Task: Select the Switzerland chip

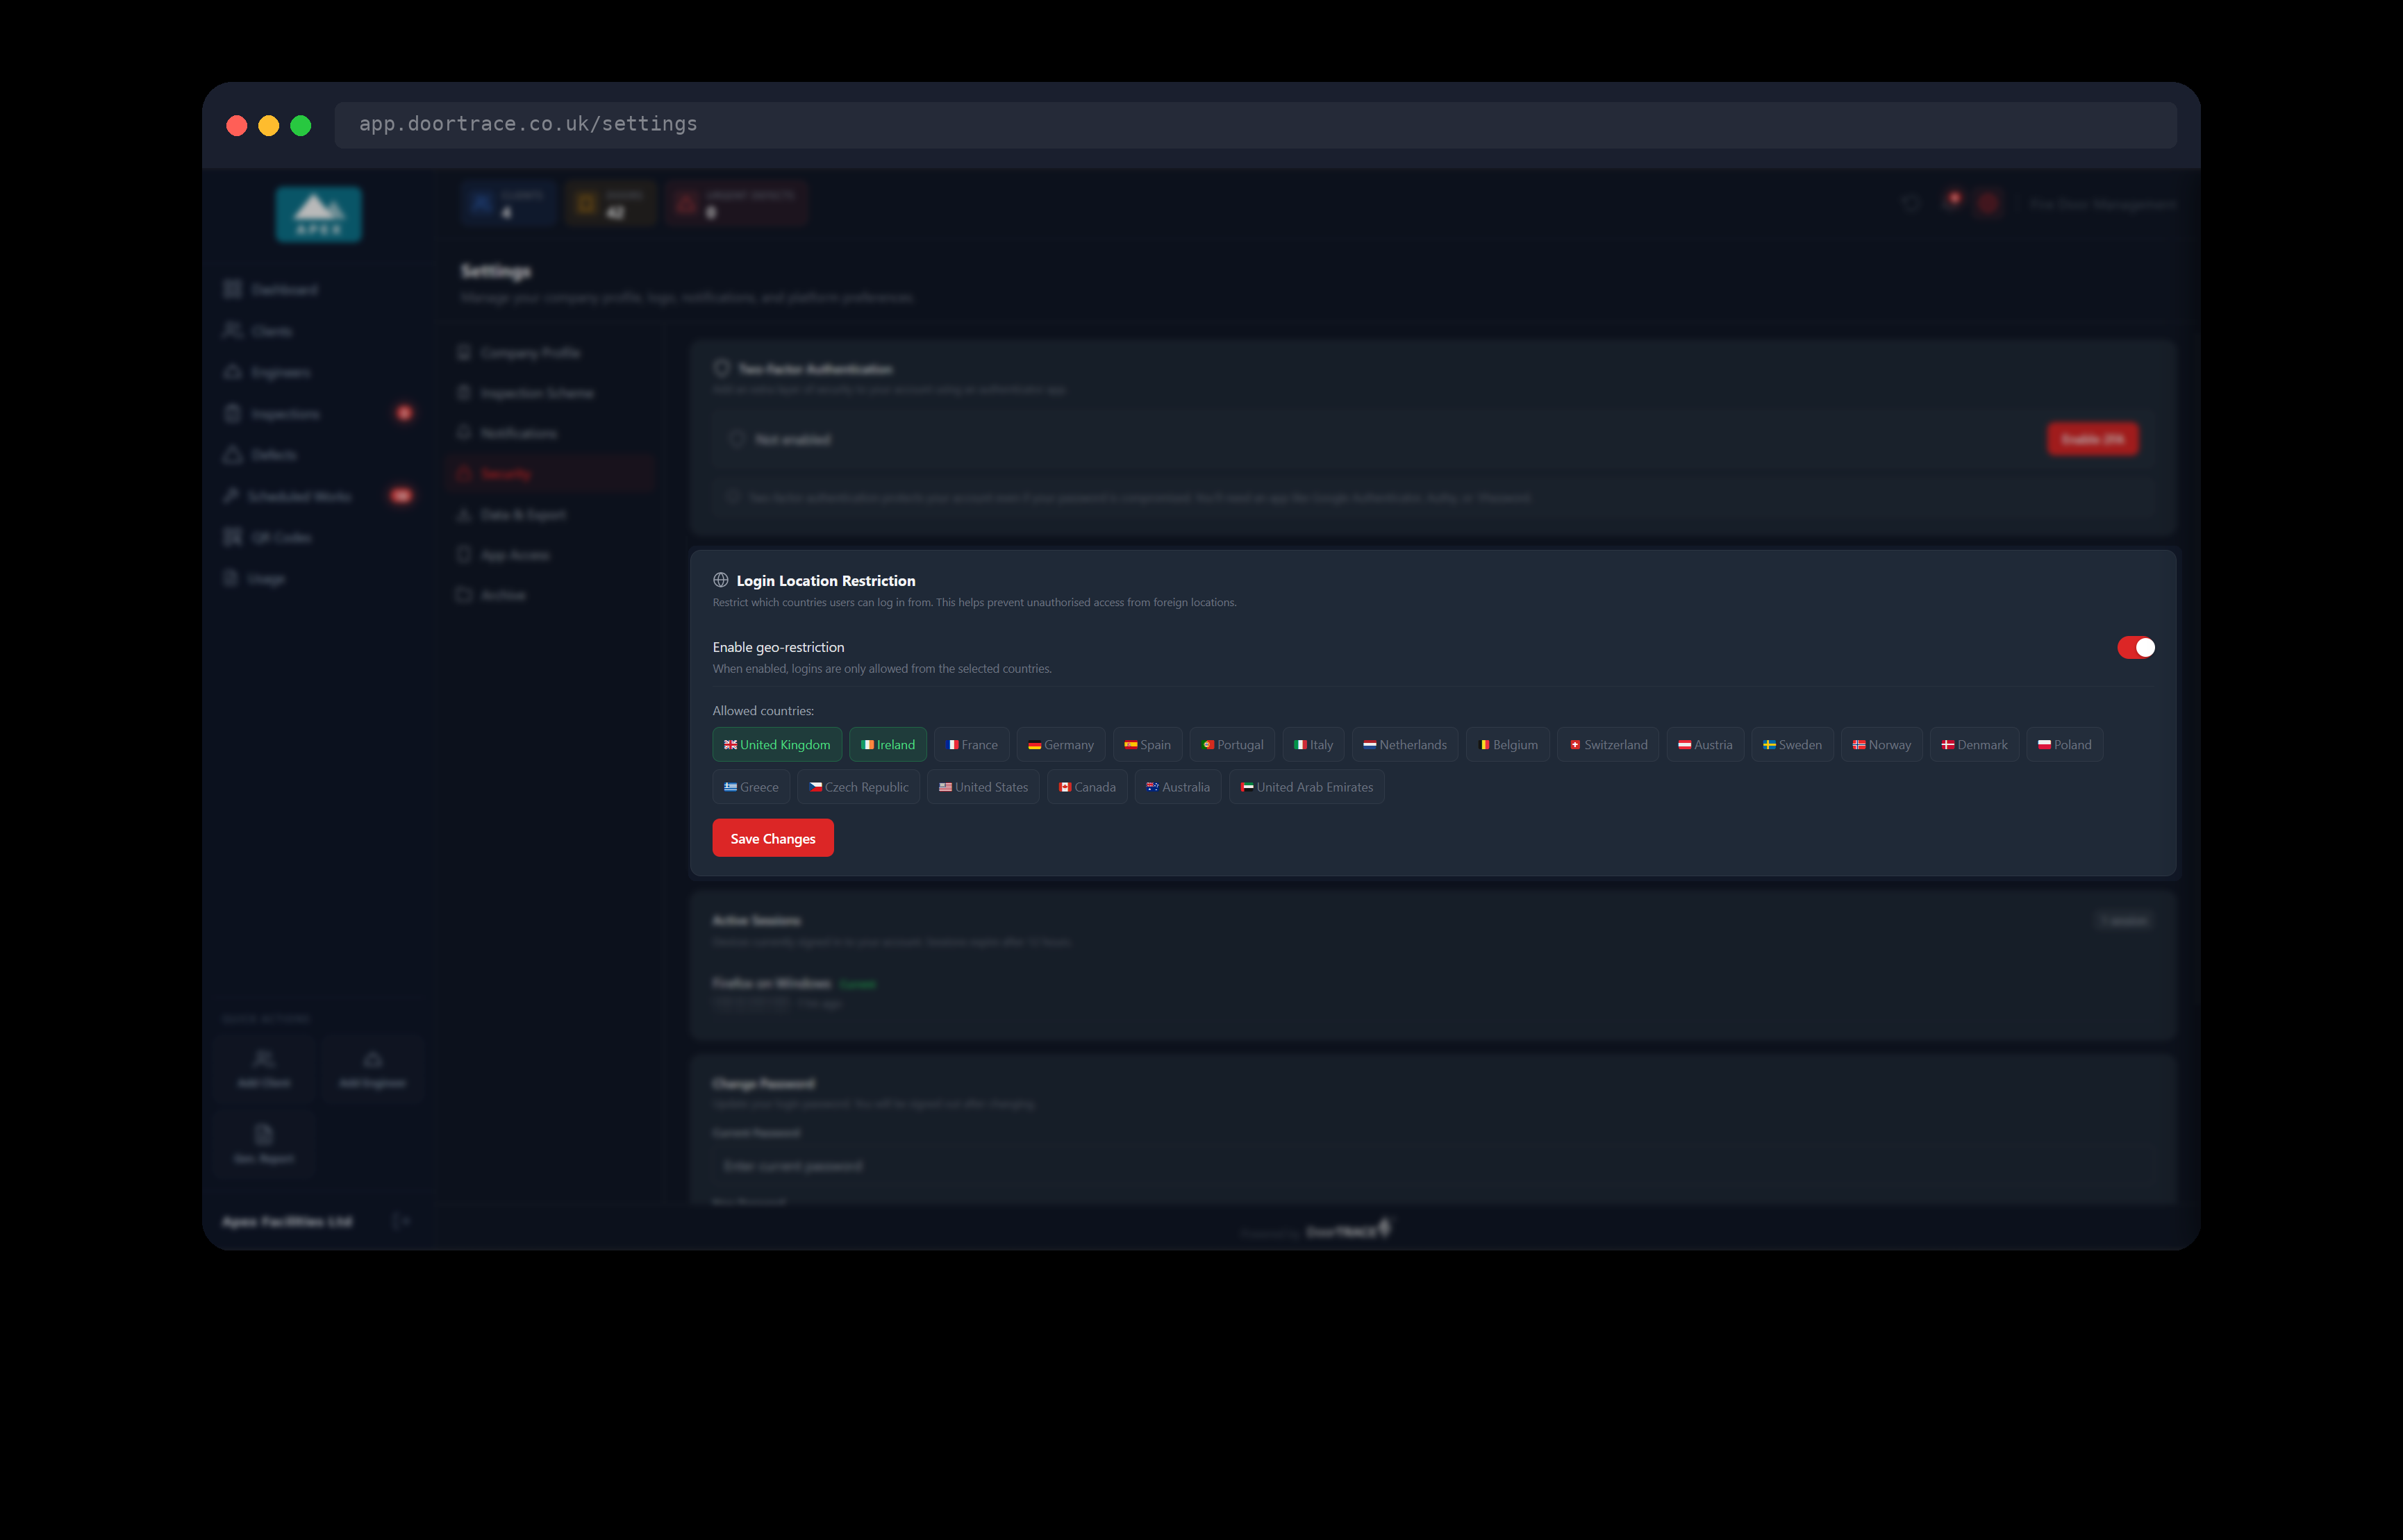Action: tap(1608, 744)
